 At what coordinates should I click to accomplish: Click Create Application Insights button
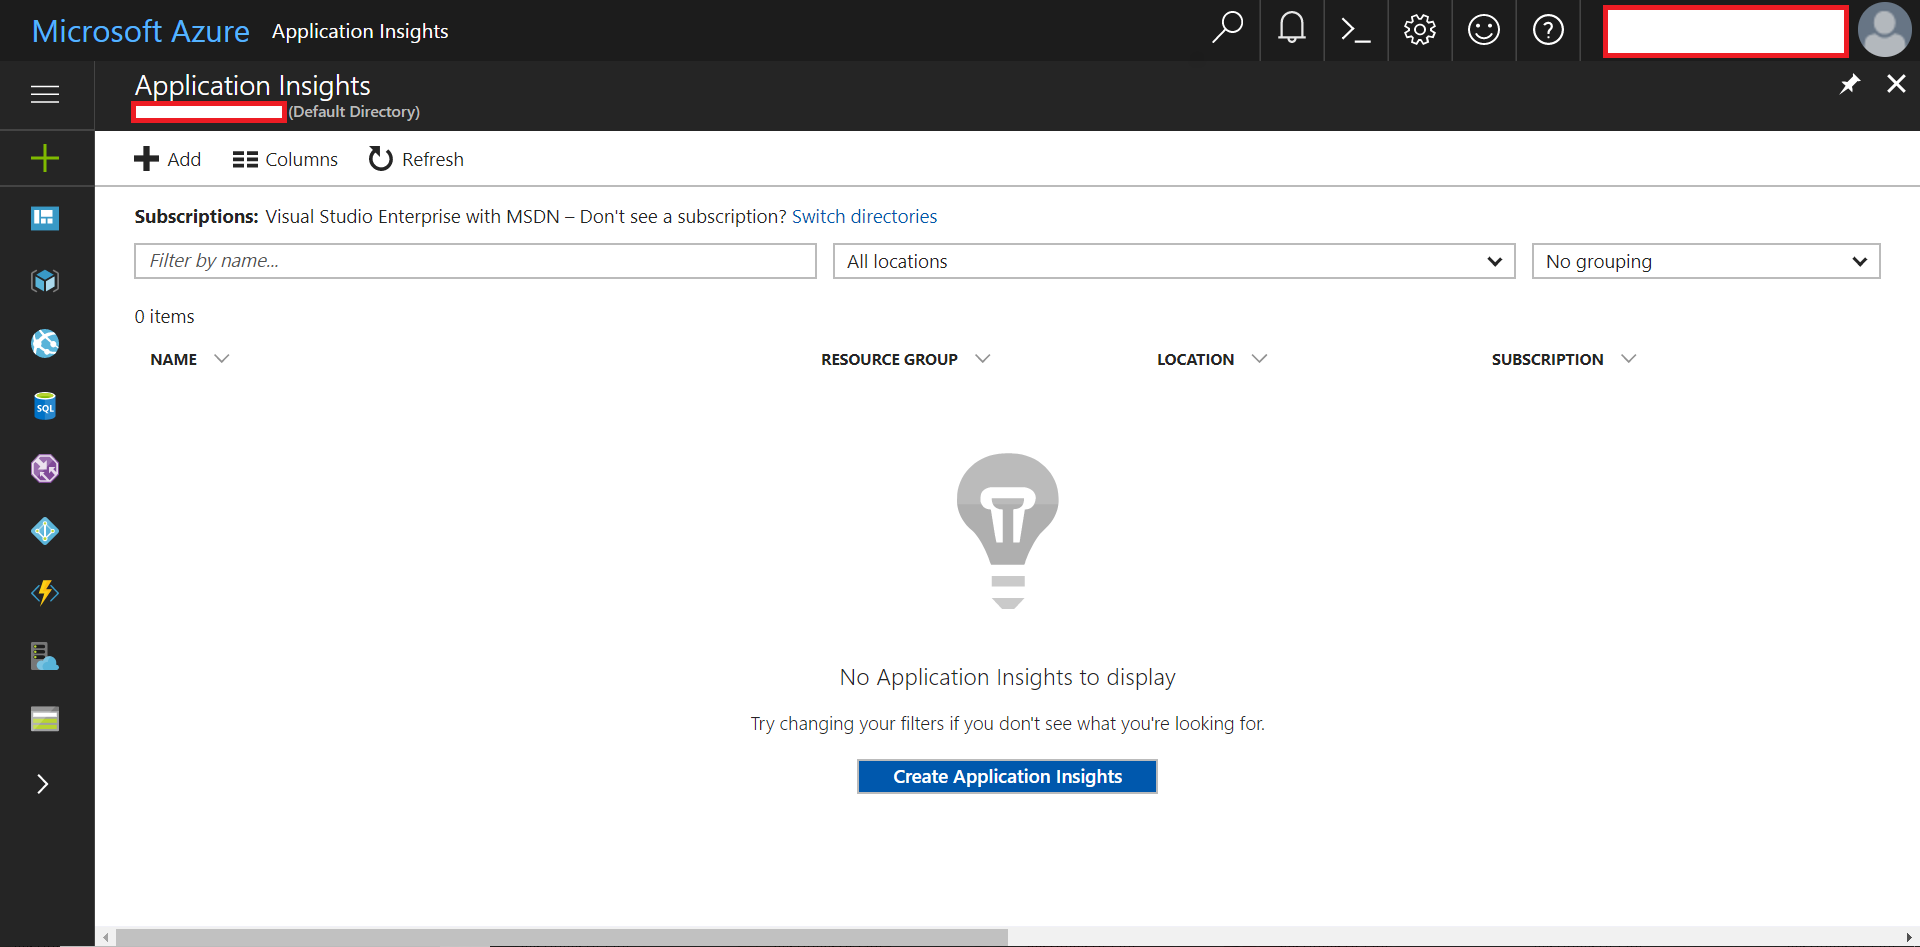(x=1007, y=777)
